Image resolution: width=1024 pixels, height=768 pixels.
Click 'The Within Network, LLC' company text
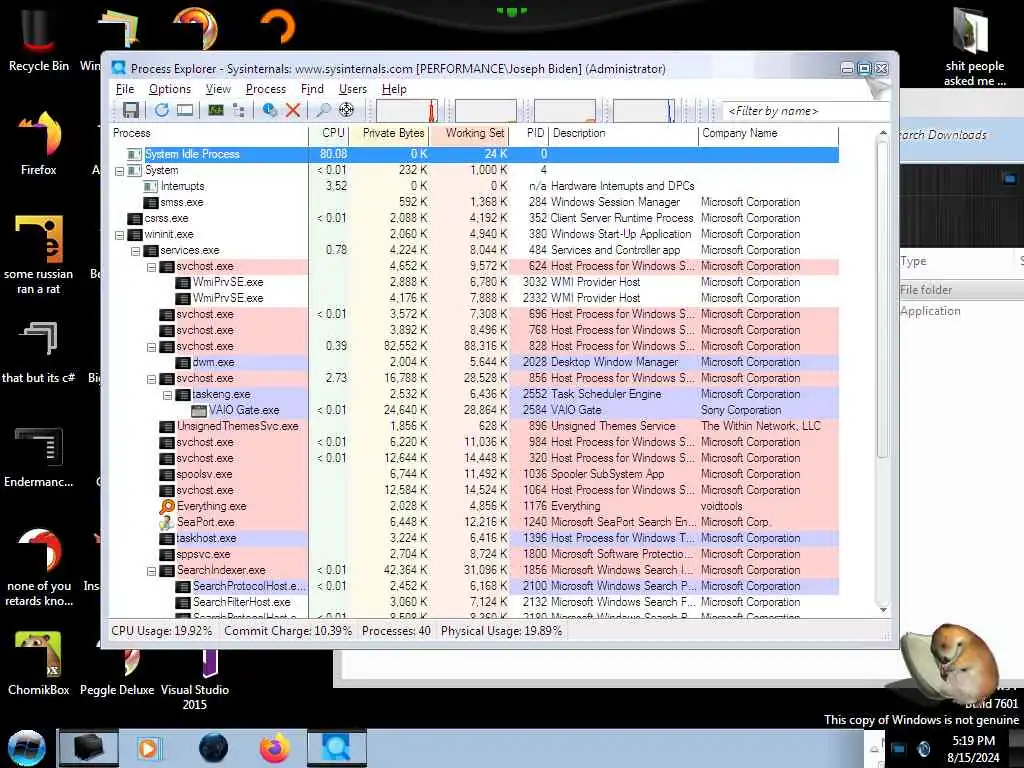pos(761,426)
